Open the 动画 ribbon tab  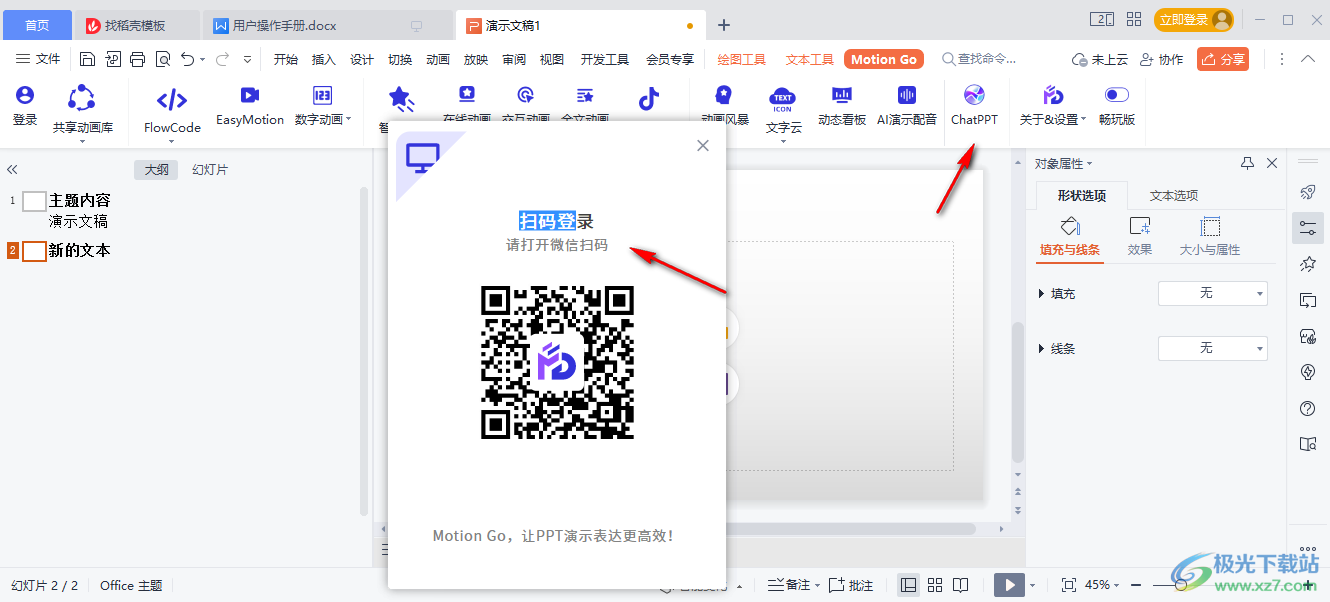click(438, 59)
